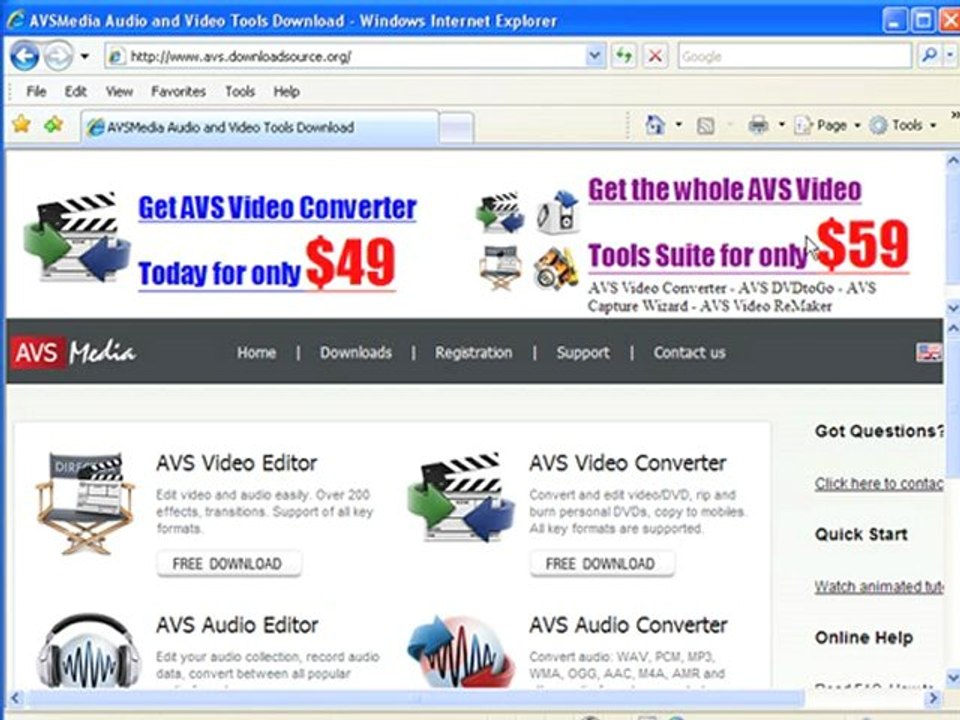Click the AVS Video Editor heading
960x720 pixels.
point(237,463)
